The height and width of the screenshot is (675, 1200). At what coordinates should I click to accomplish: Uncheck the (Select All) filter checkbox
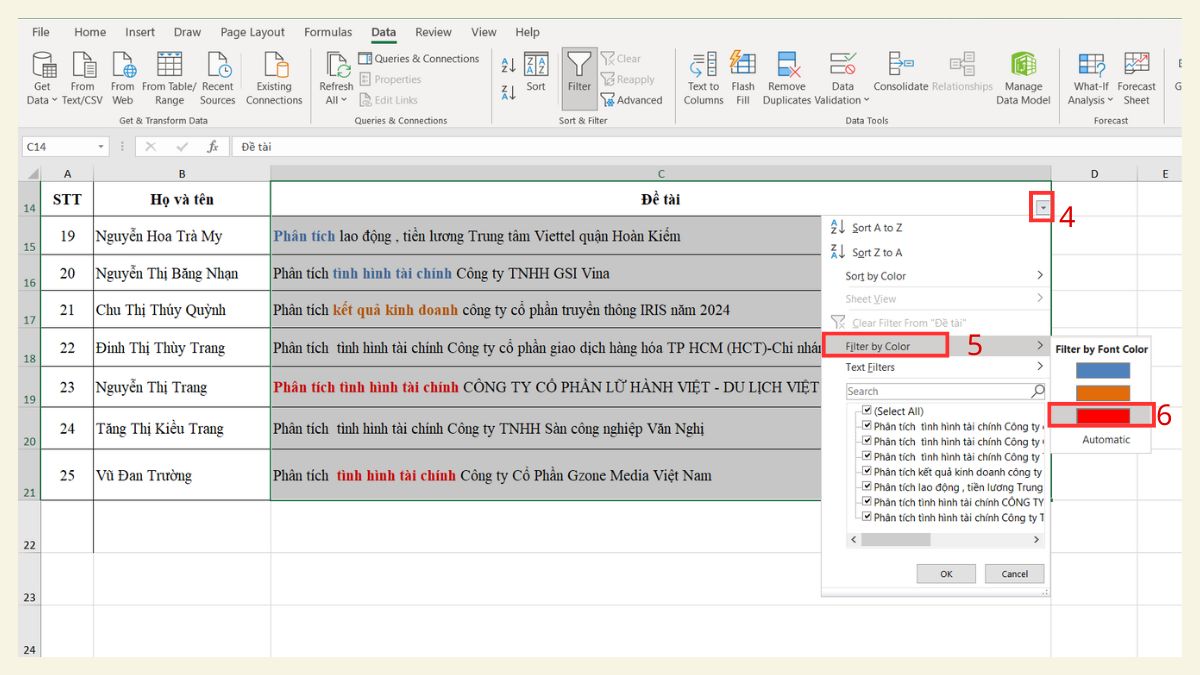[866, 410]
